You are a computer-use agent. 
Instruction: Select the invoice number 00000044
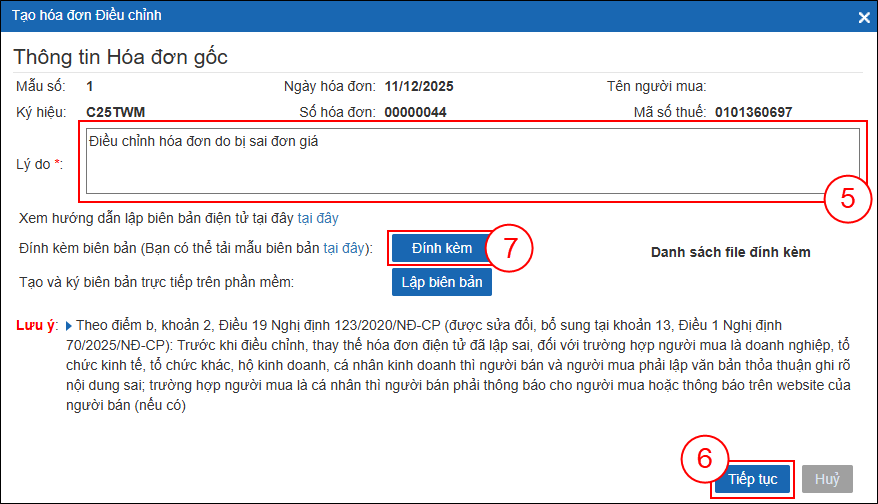click(x=415, y=112)
